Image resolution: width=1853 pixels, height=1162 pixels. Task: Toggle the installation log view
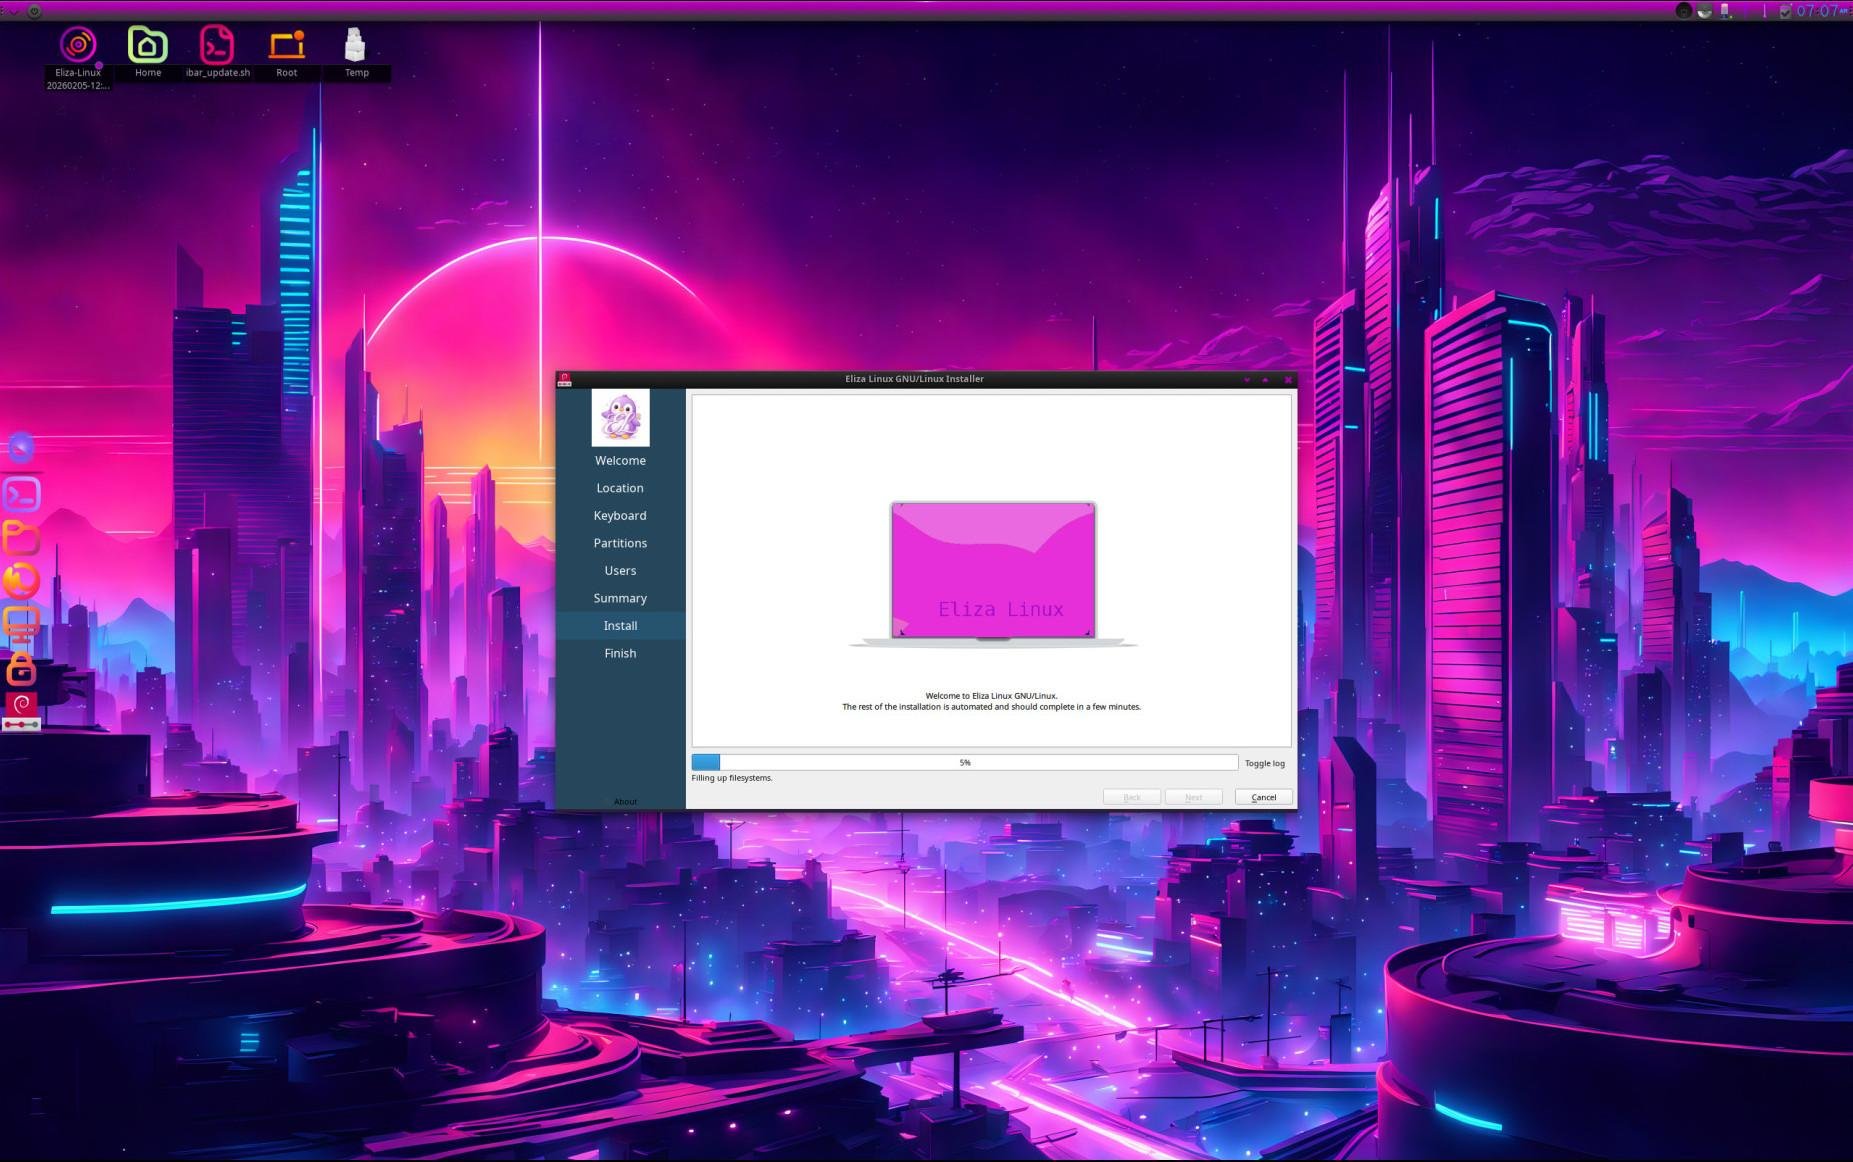(x=1264, y=764)
